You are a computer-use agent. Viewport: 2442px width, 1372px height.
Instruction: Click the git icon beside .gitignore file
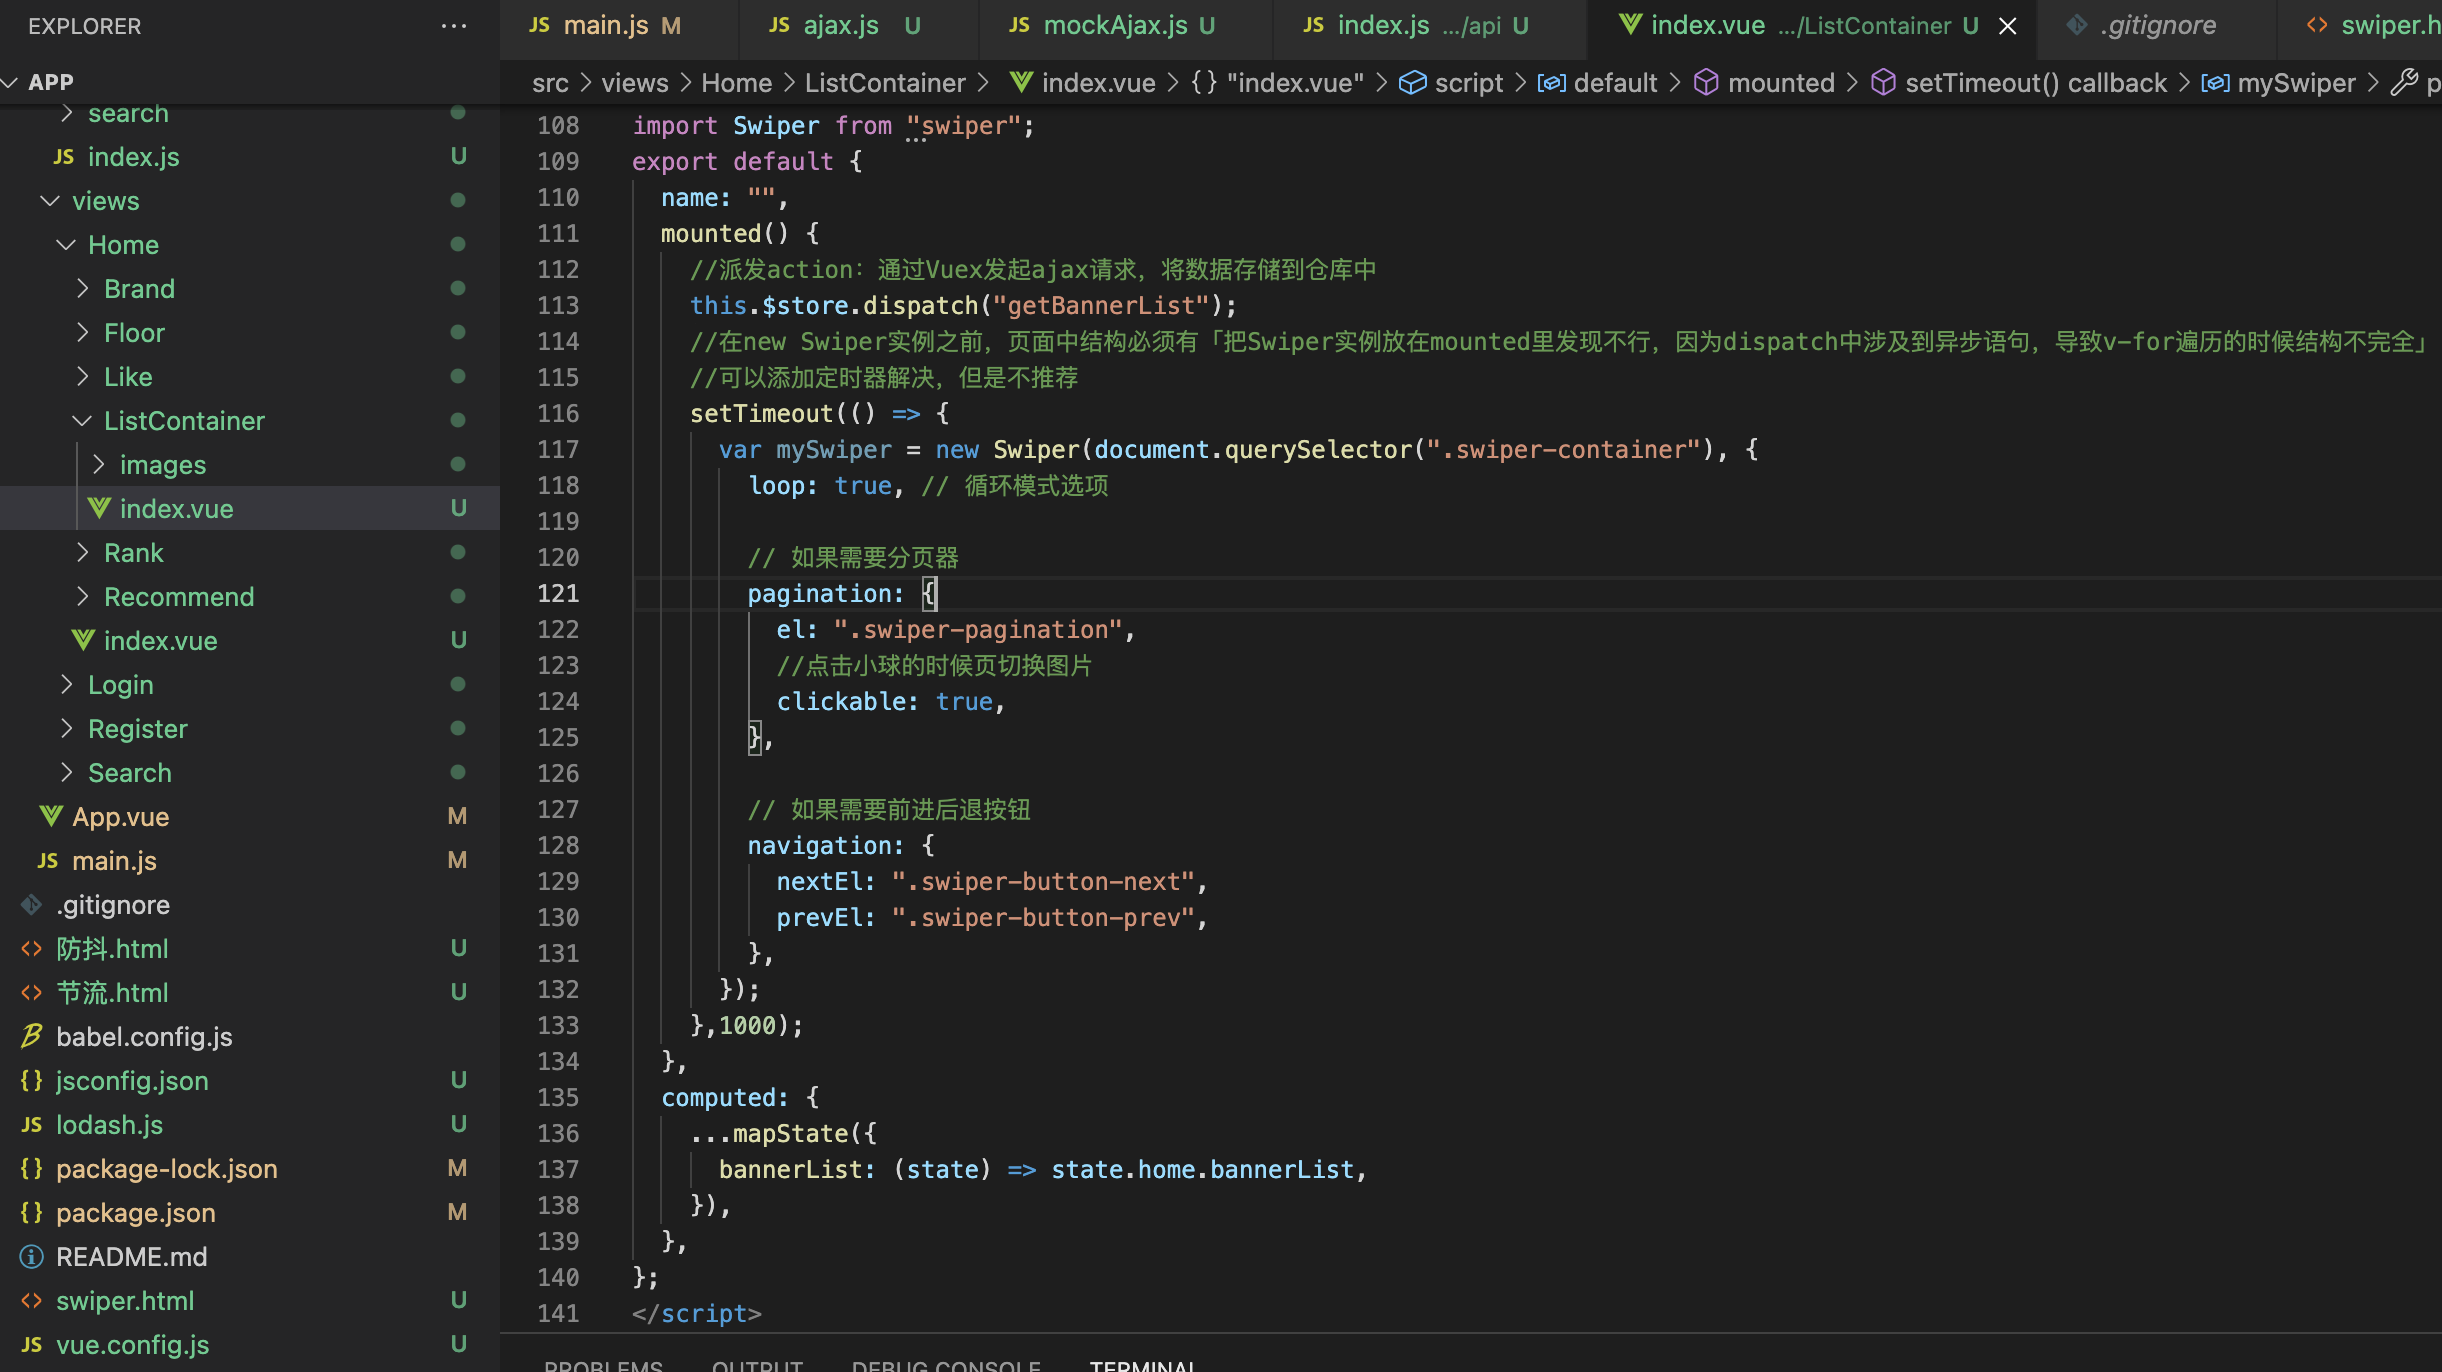32,905
